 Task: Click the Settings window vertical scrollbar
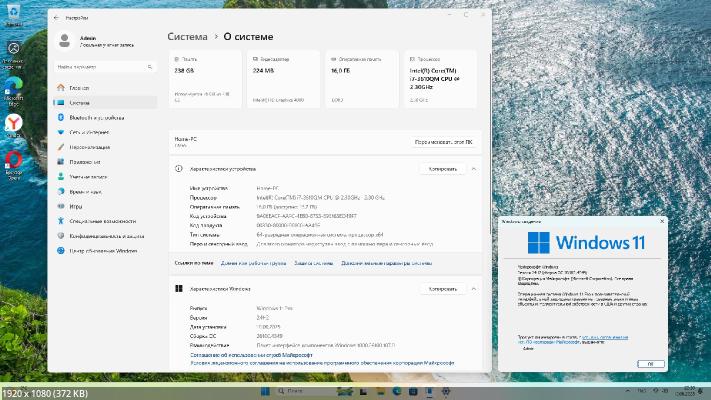point(490,145)
